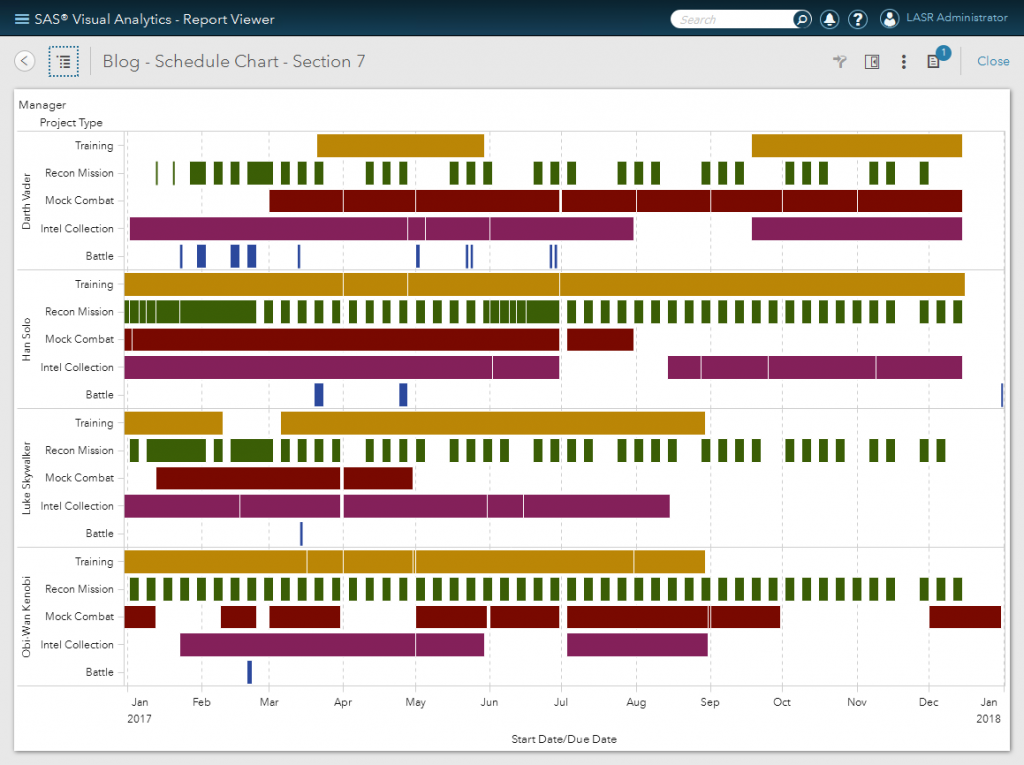Viewport: 1024px width, 765px height.
Task: Select Obi-Wan Kenobi's Battle marker near March
Action: point(248,672)
